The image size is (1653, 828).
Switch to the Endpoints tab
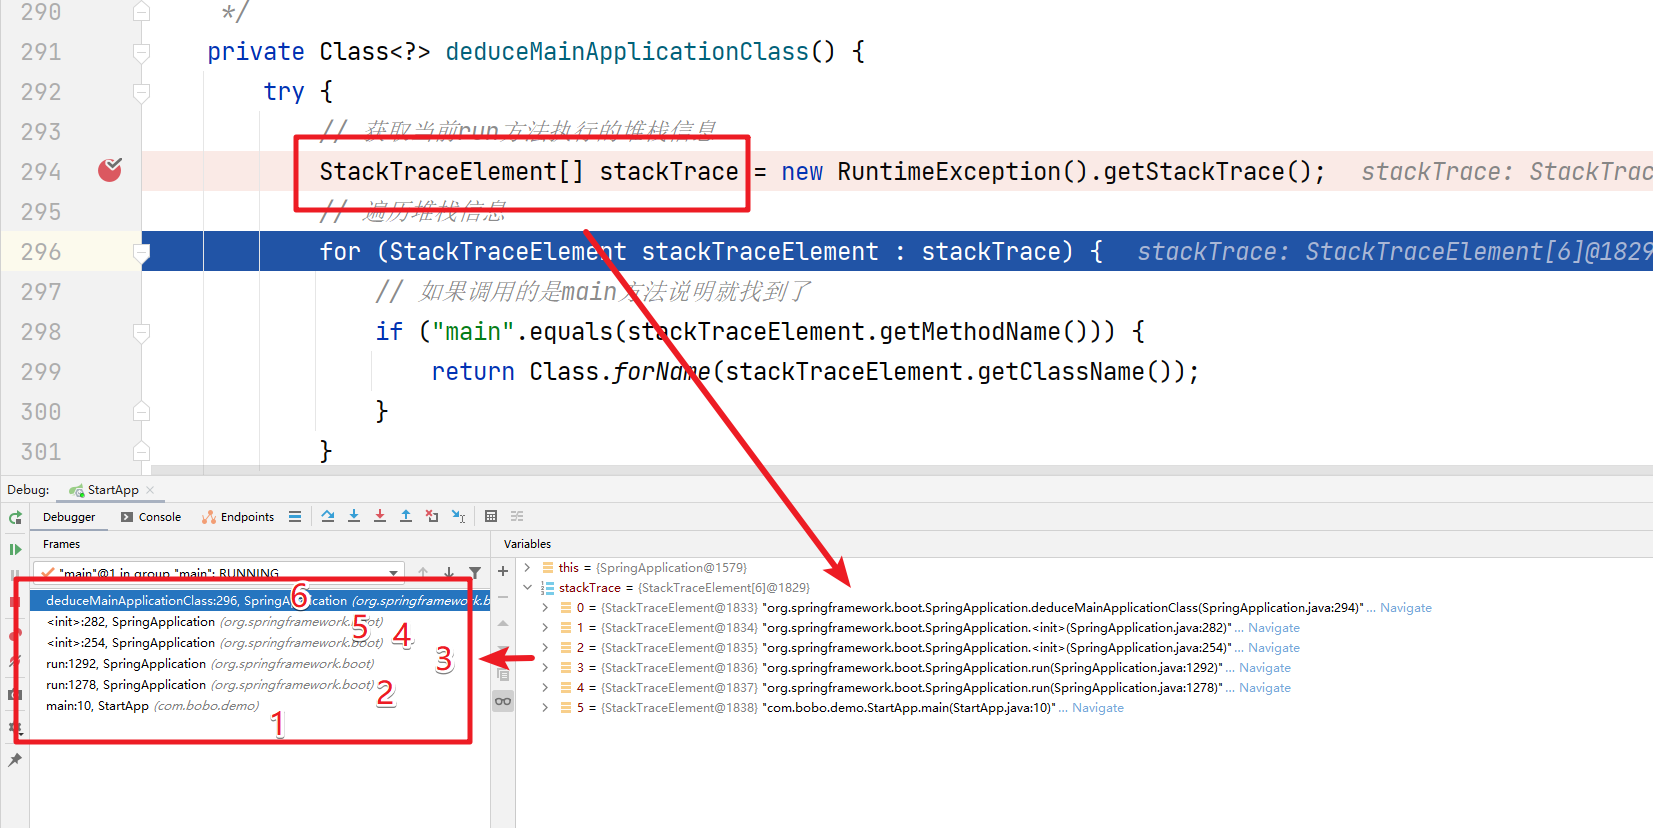coord(238,517)
